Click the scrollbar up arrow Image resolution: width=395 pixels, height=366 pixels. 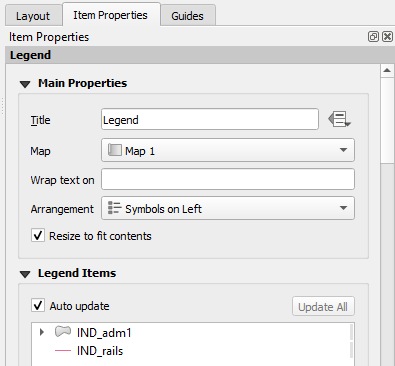(x=387, y=70)
